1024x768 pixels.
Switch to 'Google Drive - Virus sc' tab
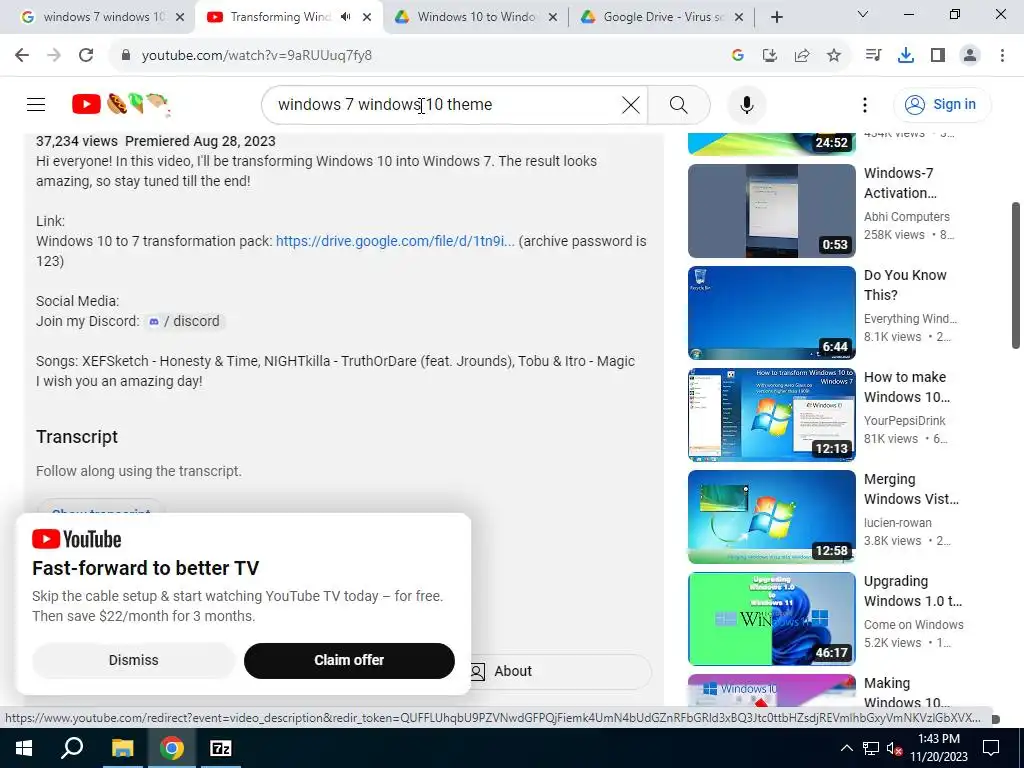pos(663,17)
